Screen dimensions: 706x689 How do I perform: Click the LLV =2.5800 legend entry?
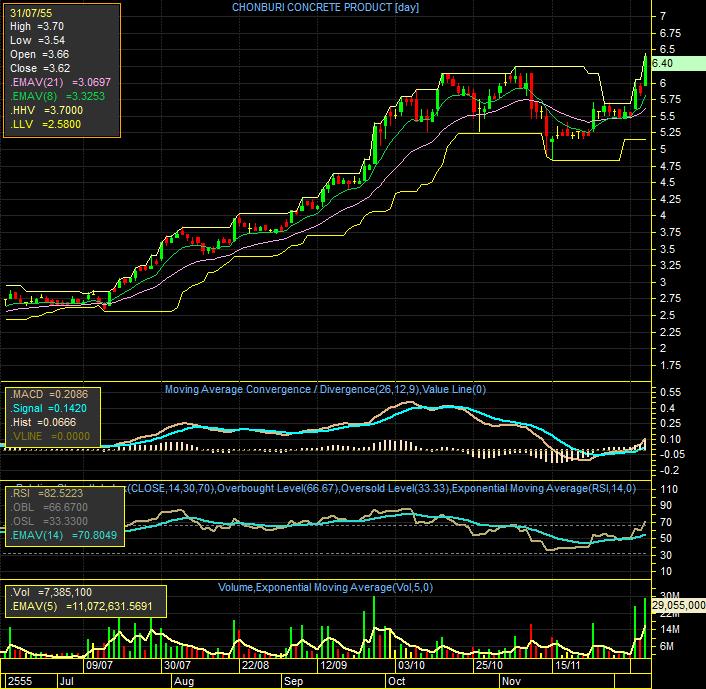(x=45, y=124)
